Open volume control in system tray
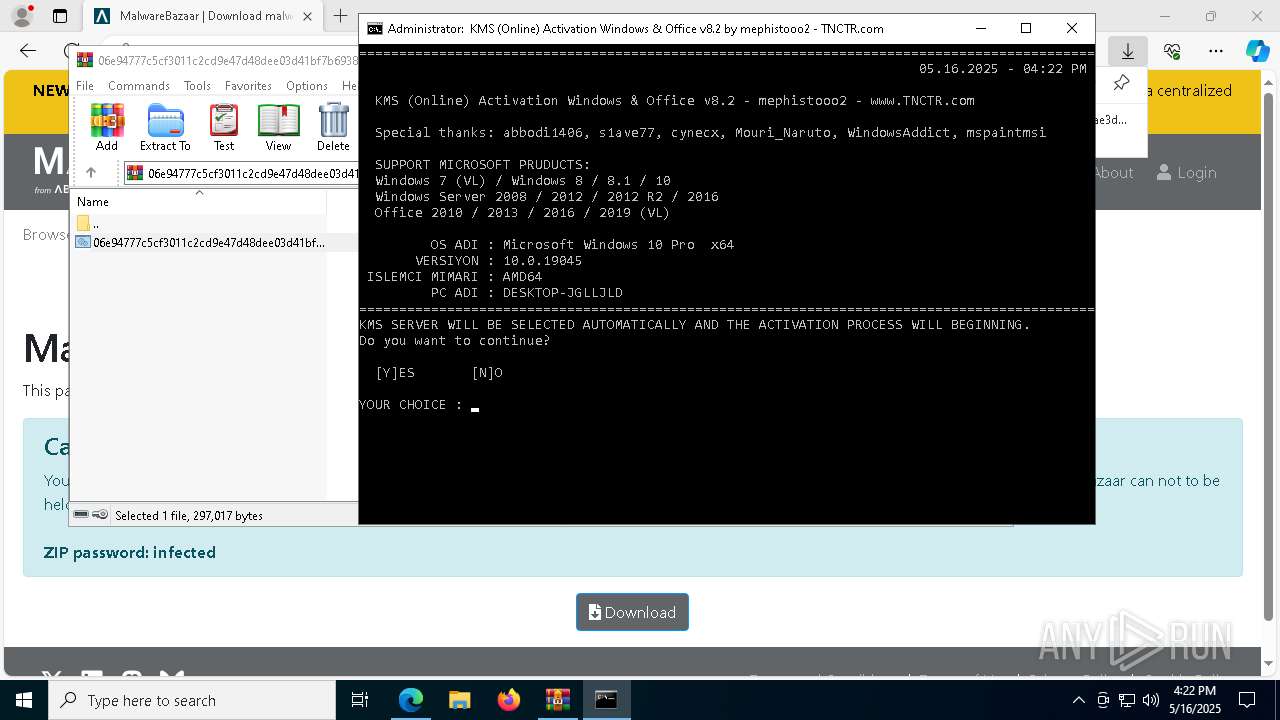This screenshot has height=720, width=1280. point(1151,700)
